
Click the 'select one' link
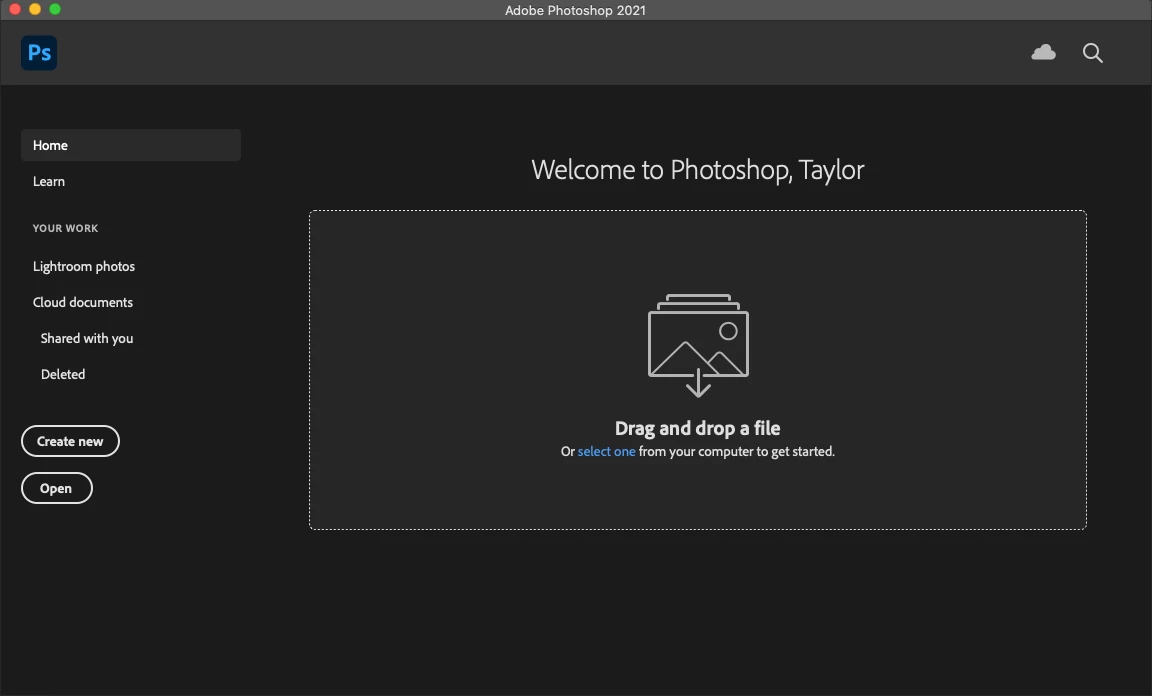(x=606, y=451)
